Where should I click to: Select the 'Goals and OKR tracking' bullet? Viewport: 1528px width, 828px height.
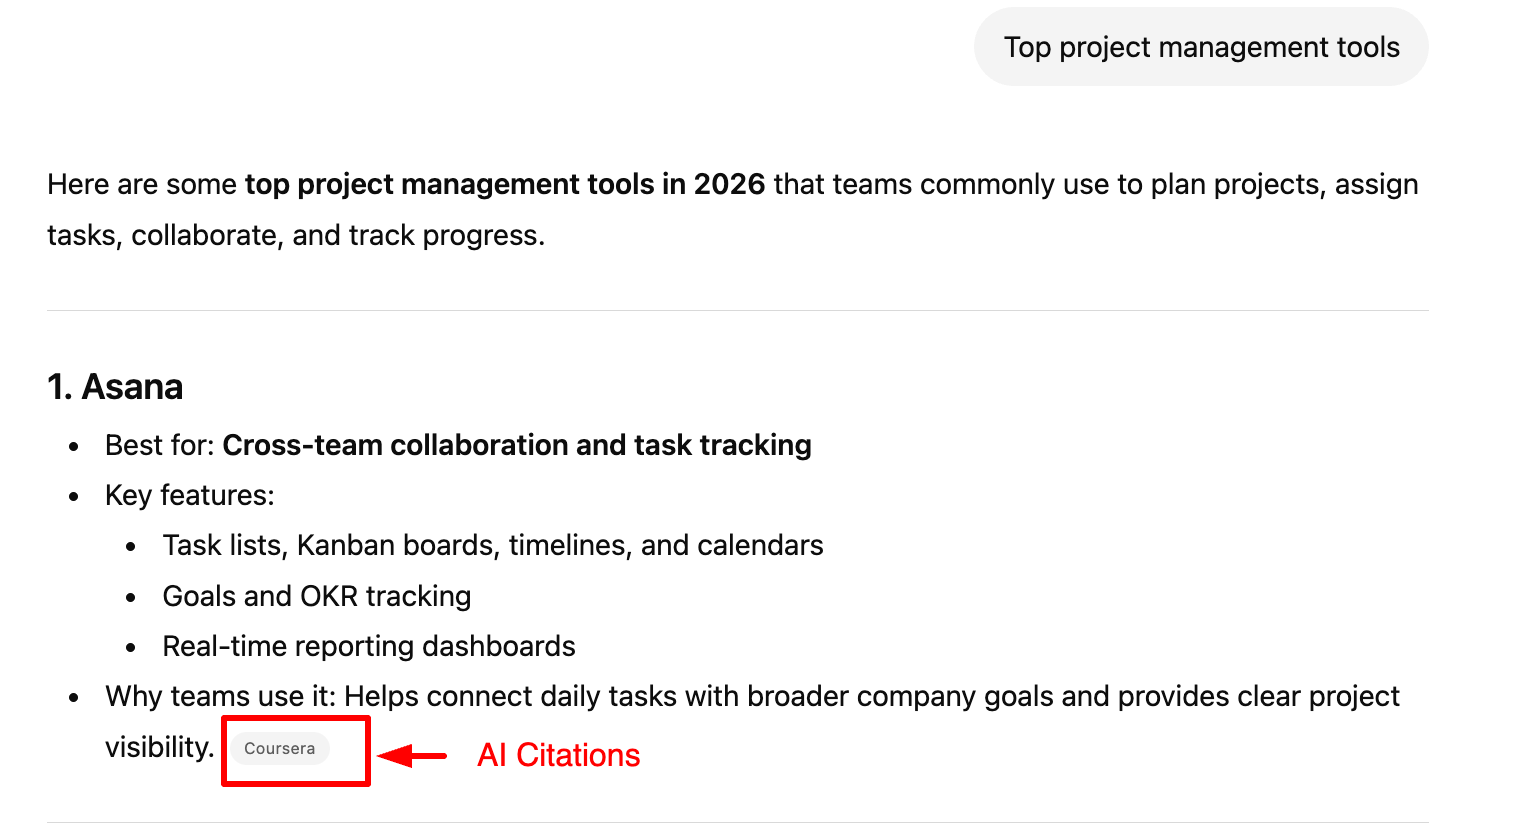pos(316,595)
